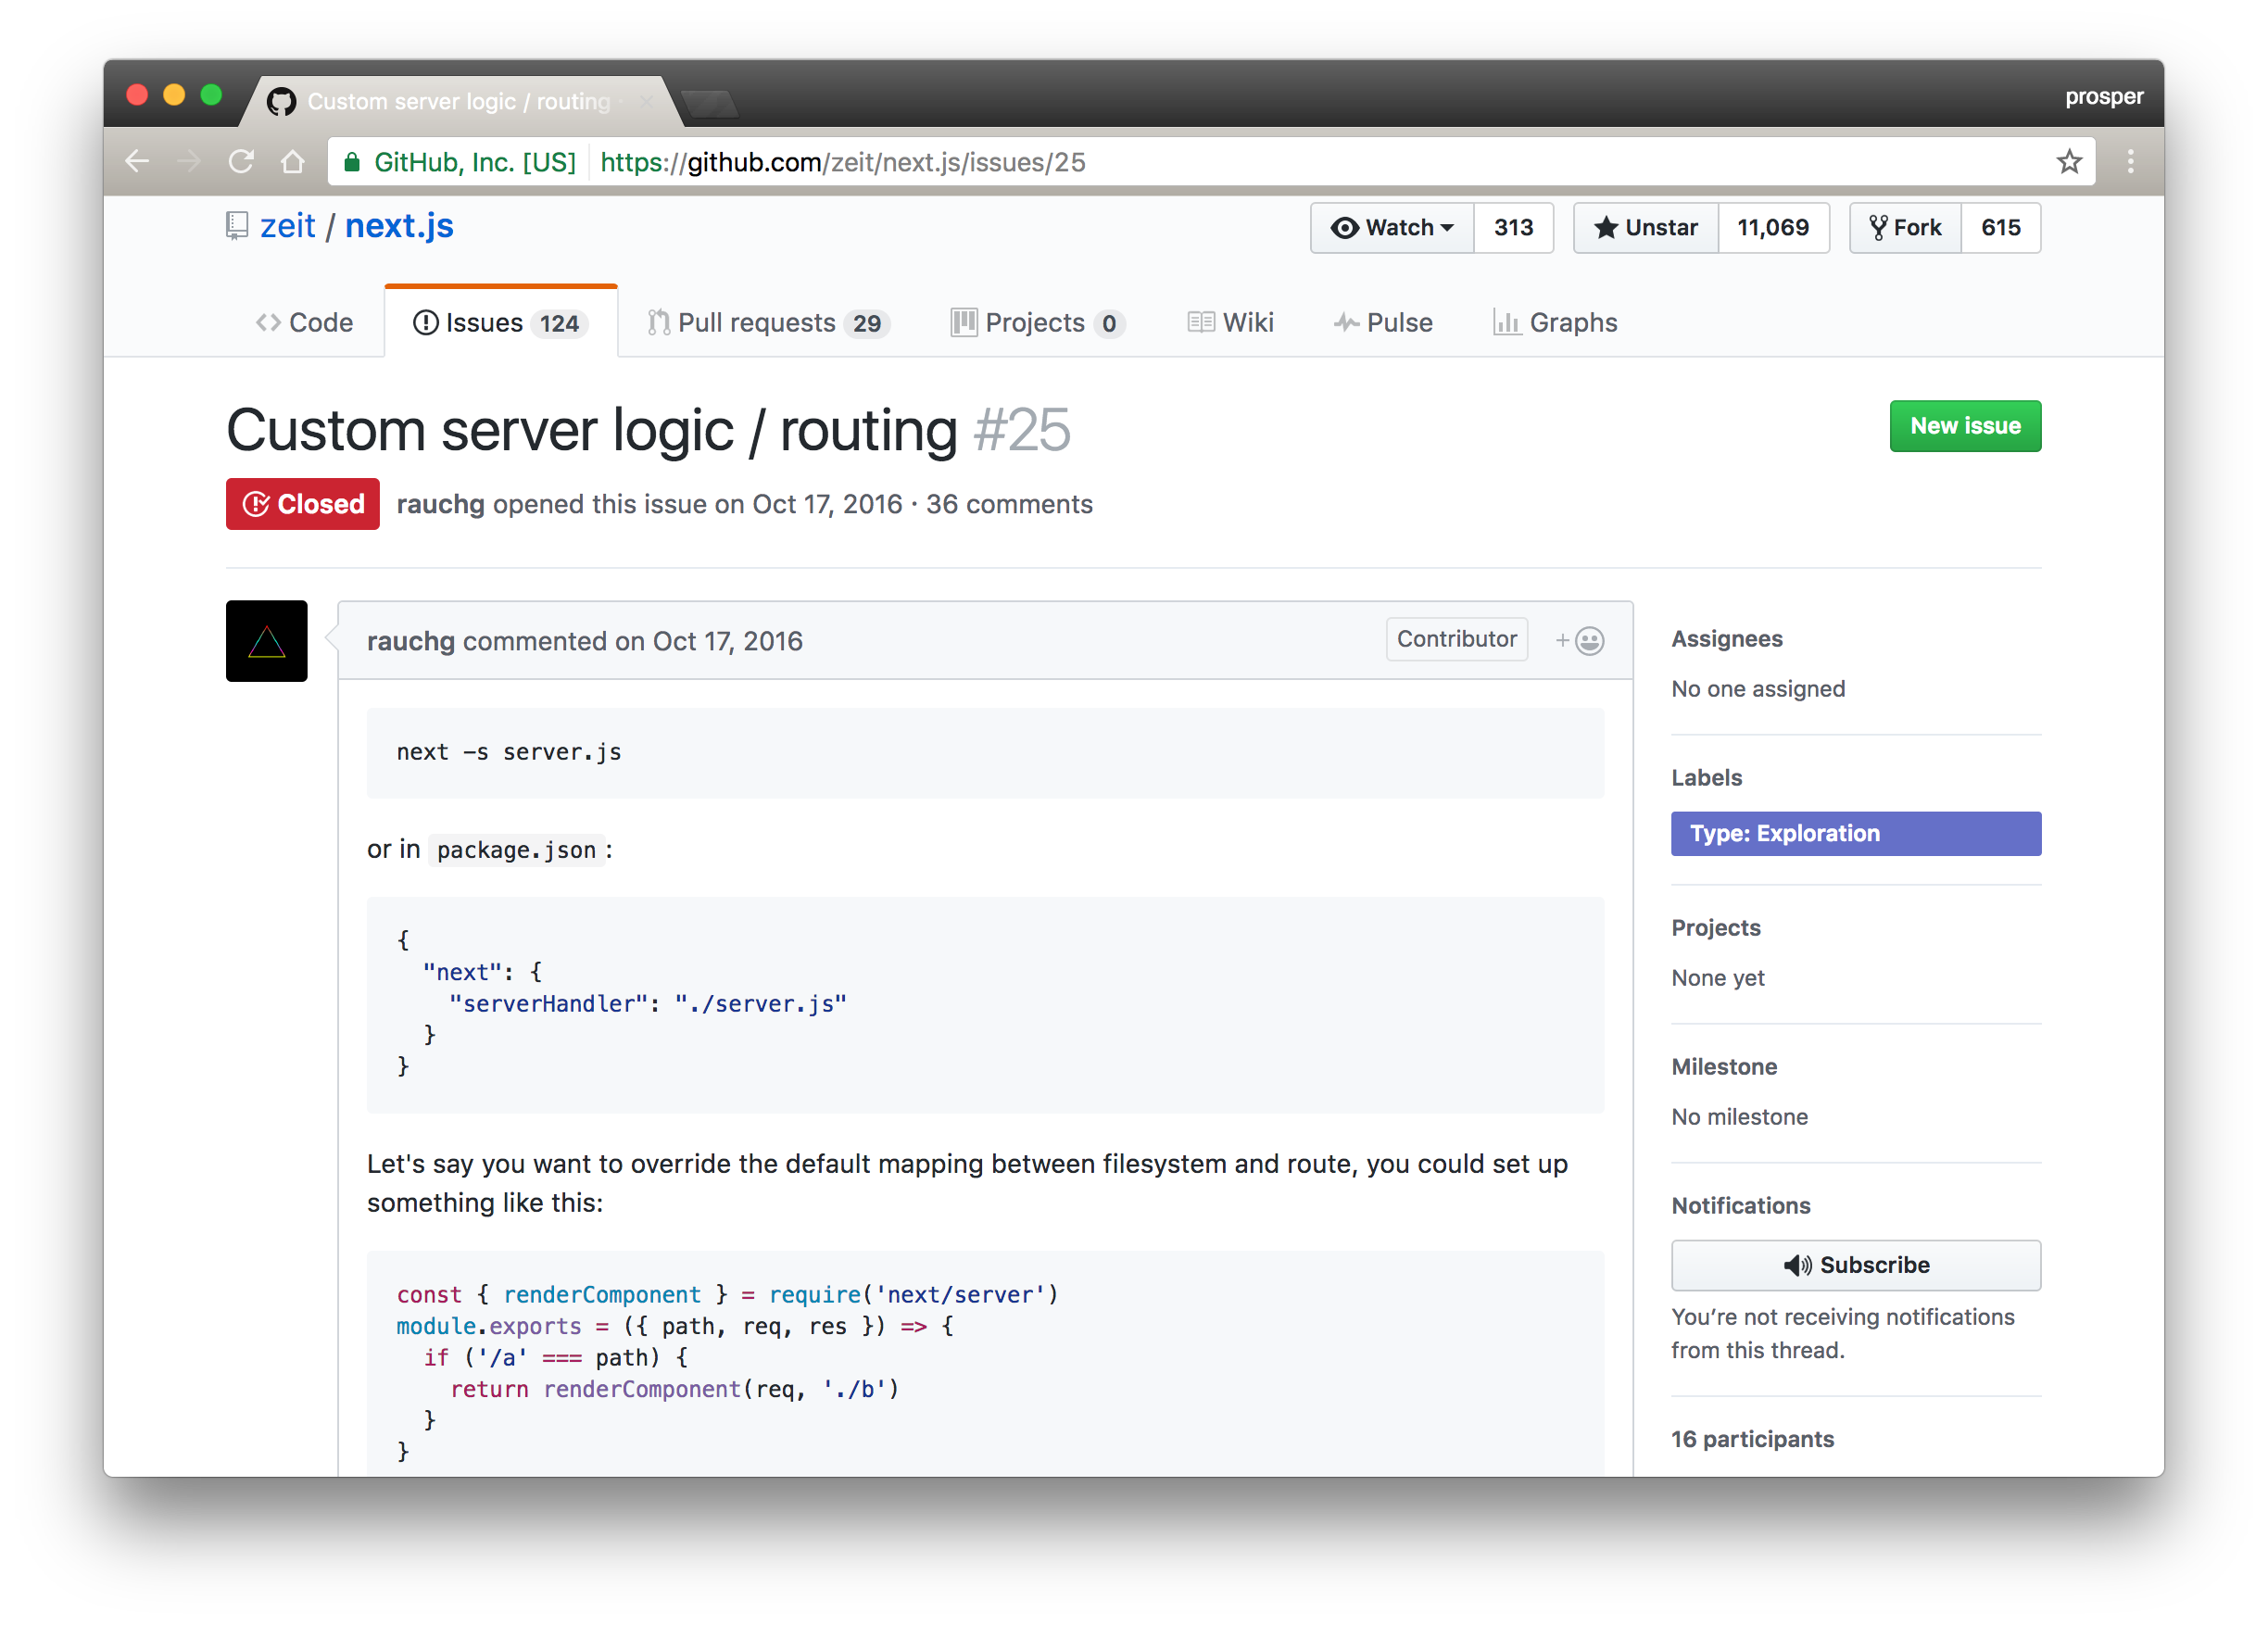Open the zeit organization link
This screenshot has height=1625, width=2268.
(x=287, y=226)
